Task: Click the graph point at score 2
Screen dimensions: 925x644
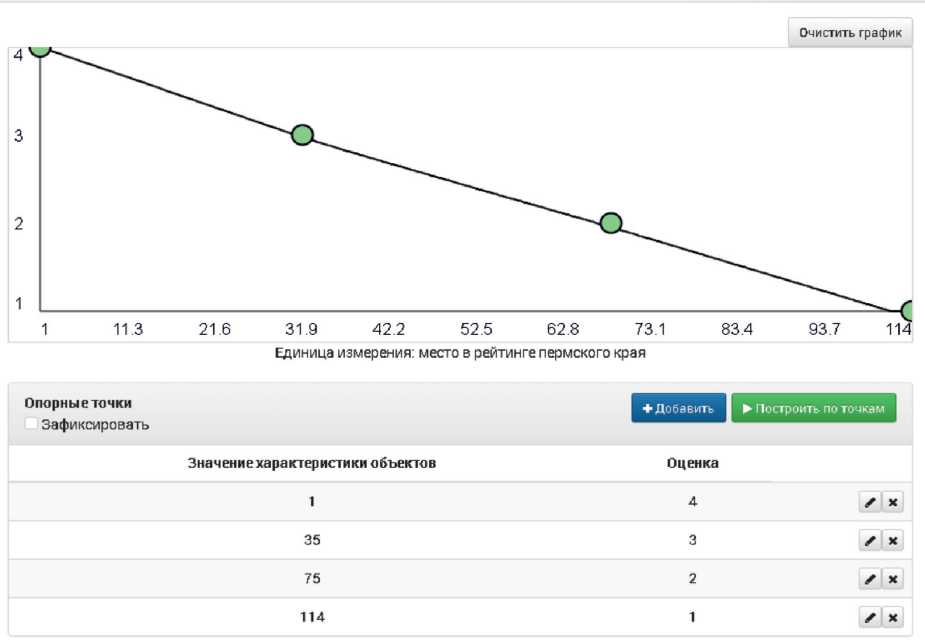Action: pyautogui.click(x=611, y=223)
